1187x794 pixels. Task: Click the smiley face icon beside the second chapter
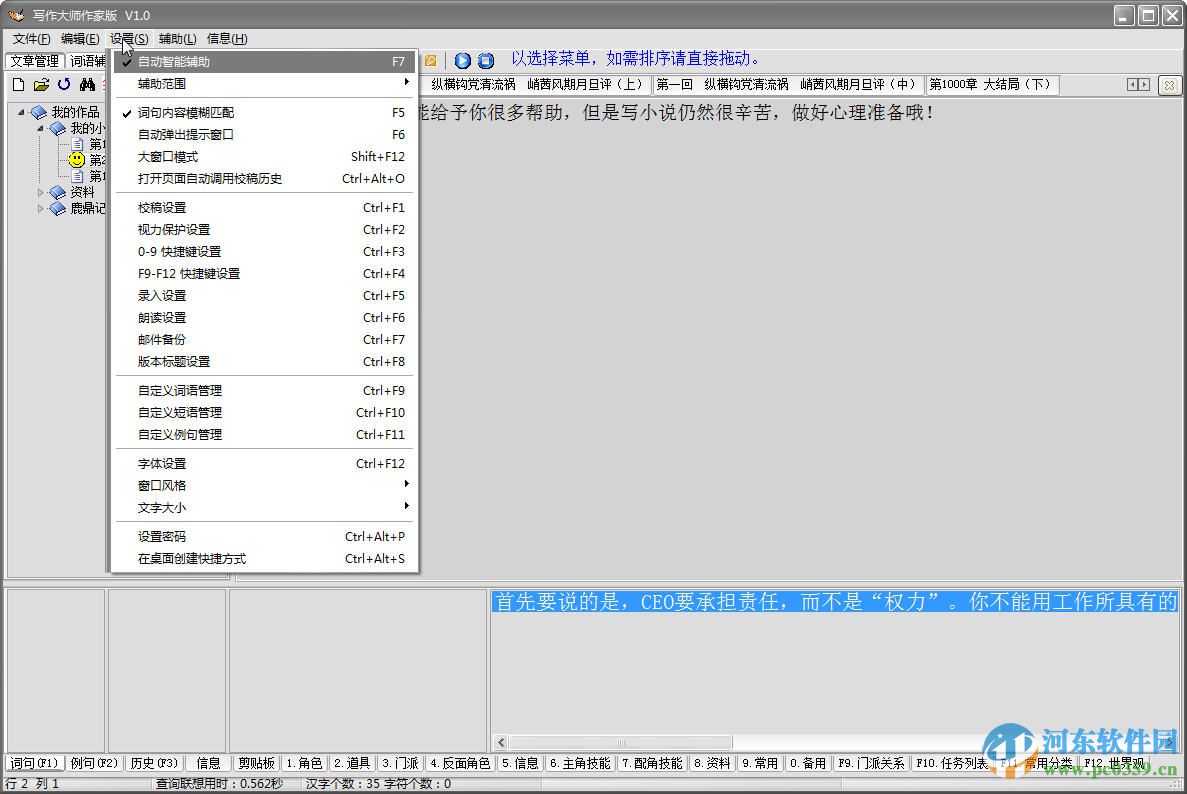pyautogui.click(x=76, y=160)
